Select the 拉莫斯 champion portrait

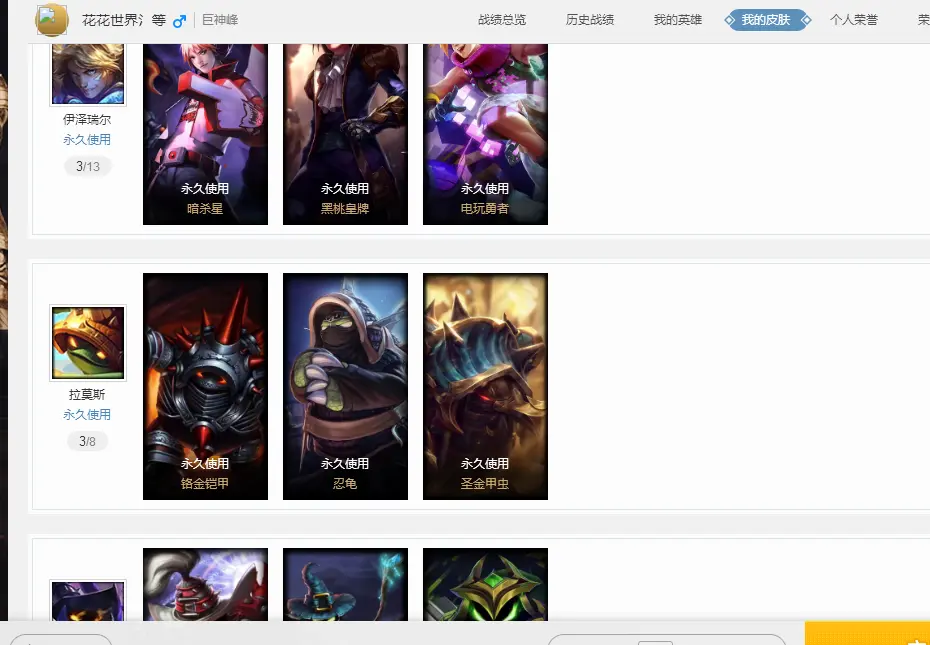pos(88,343)
